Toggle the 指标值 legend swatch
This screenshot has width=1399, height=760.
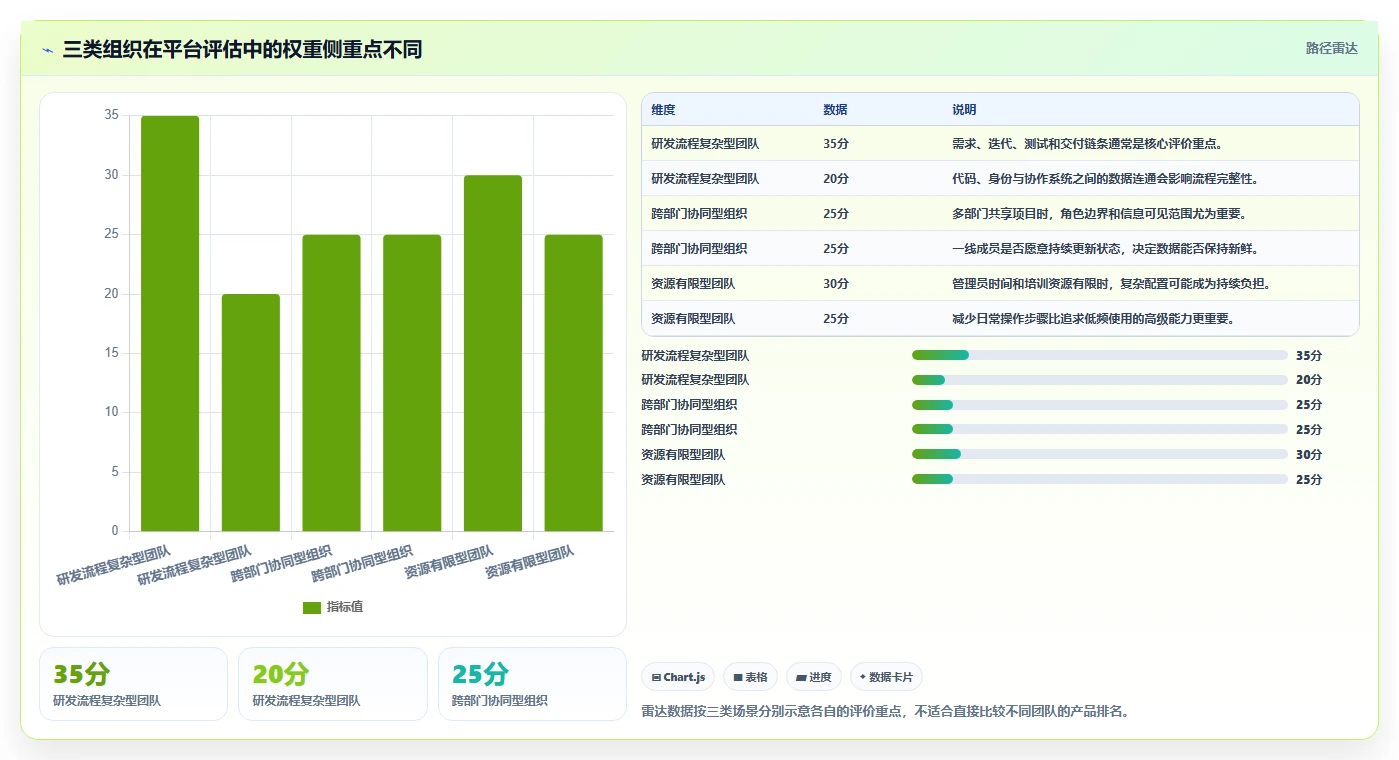coord(312,607)
